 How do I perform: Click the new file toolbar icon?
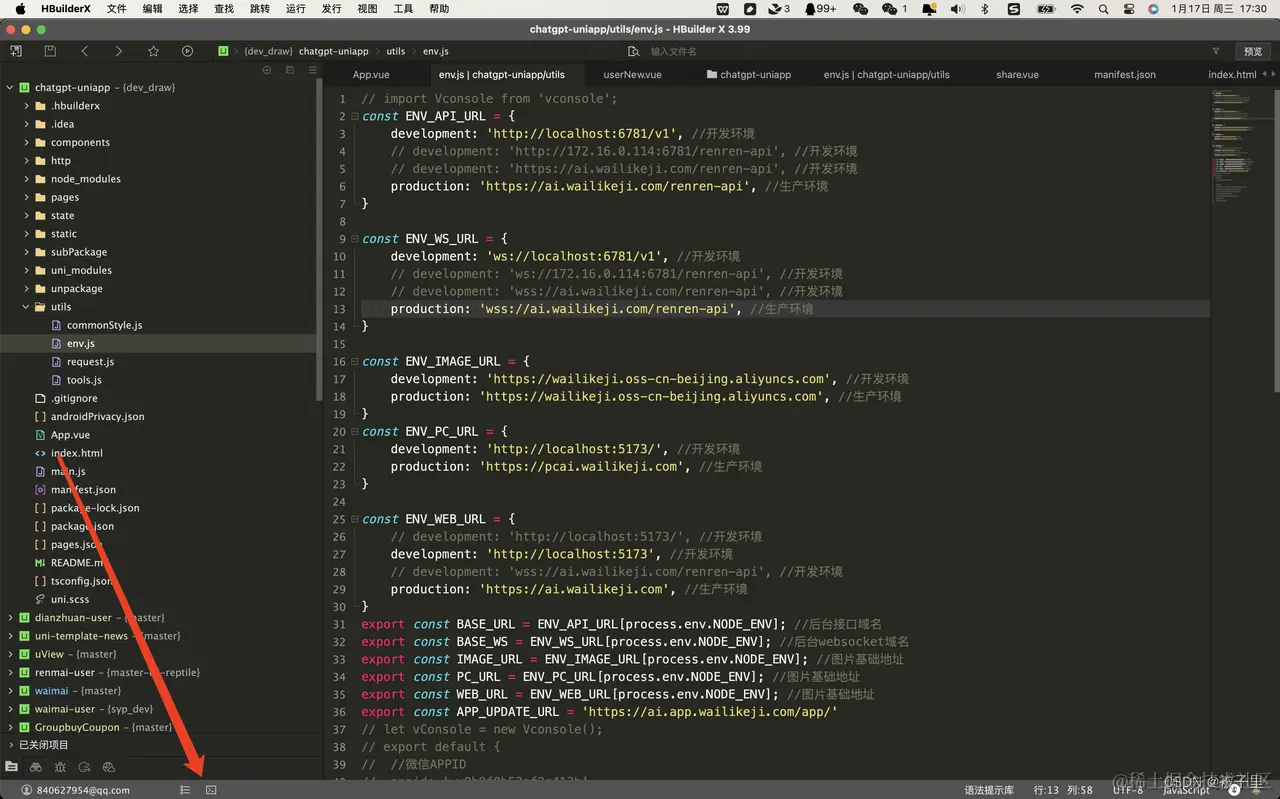16,51
